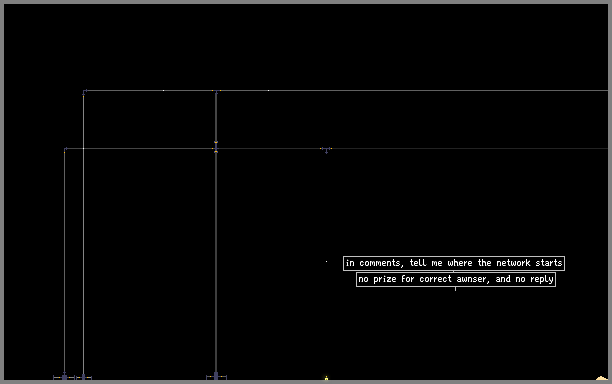Select the dim lower horizontal wire right of the isolated T-junction
This screenshot has height=384, width=612.
470,148
